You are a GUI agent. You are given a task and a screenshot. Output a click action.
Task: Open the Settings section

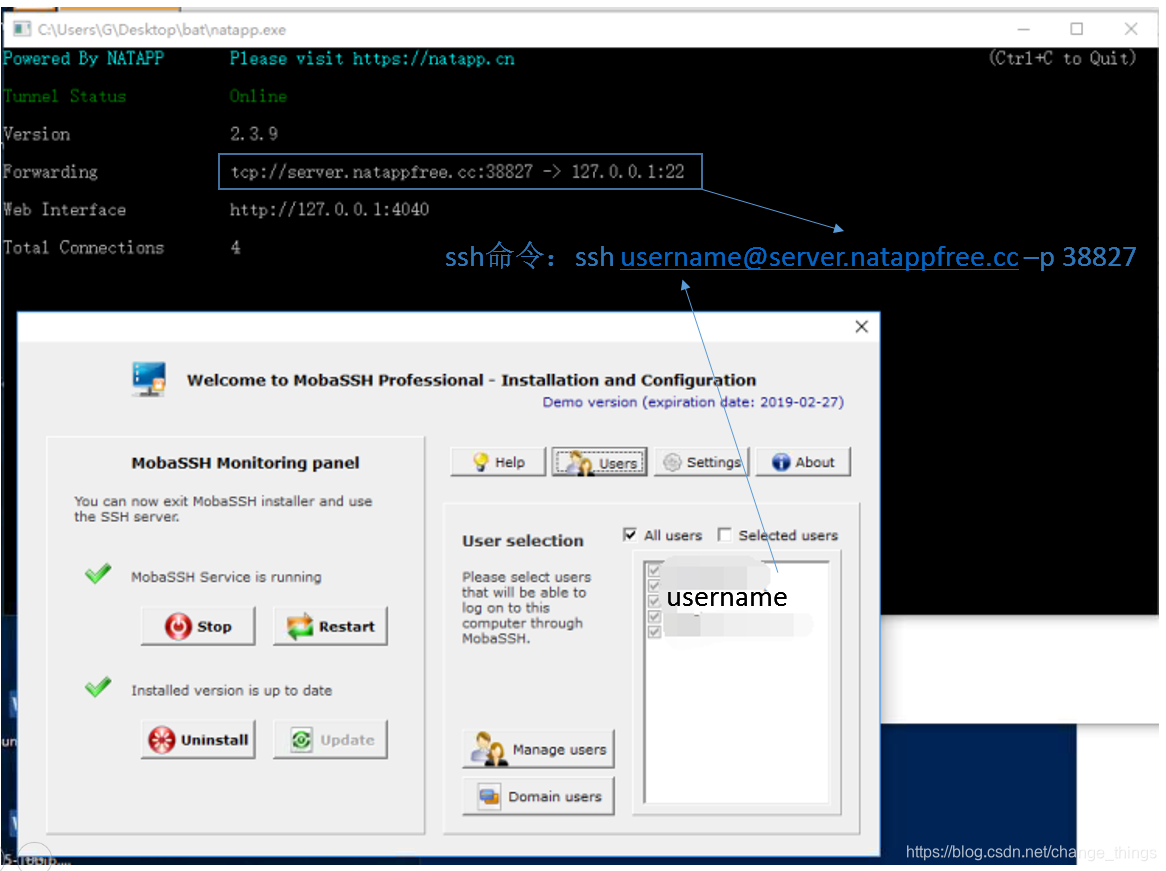click(x=702, y=462)
